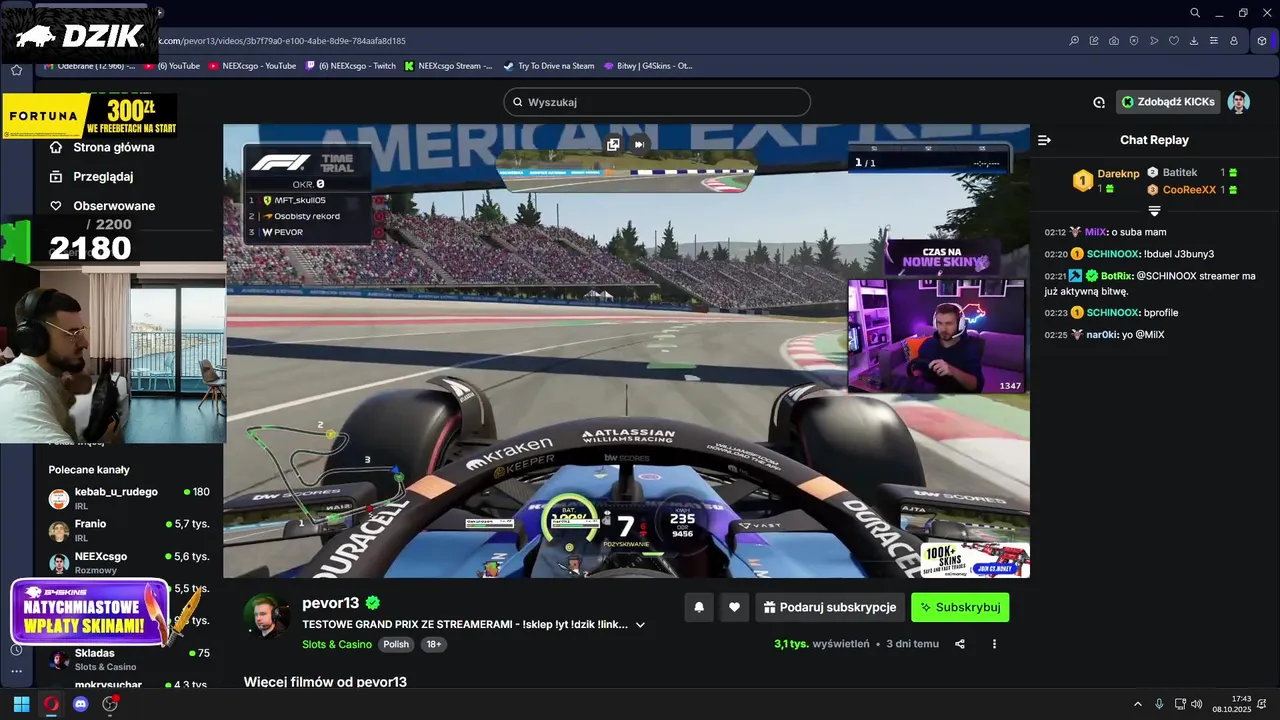Open video more options three-dots menu

tap(994, 644)
